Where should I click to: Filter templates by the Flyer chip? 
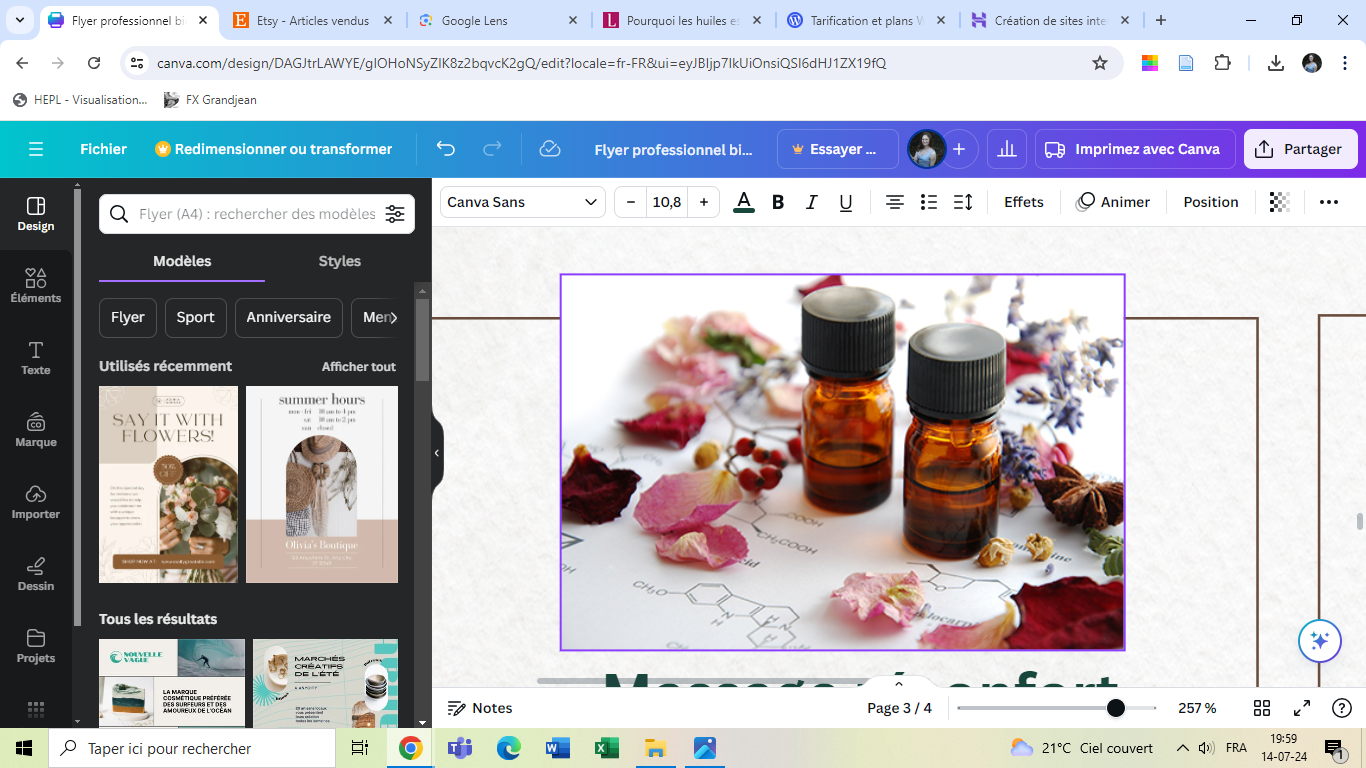pyautogui.click(x=128, y=317)
